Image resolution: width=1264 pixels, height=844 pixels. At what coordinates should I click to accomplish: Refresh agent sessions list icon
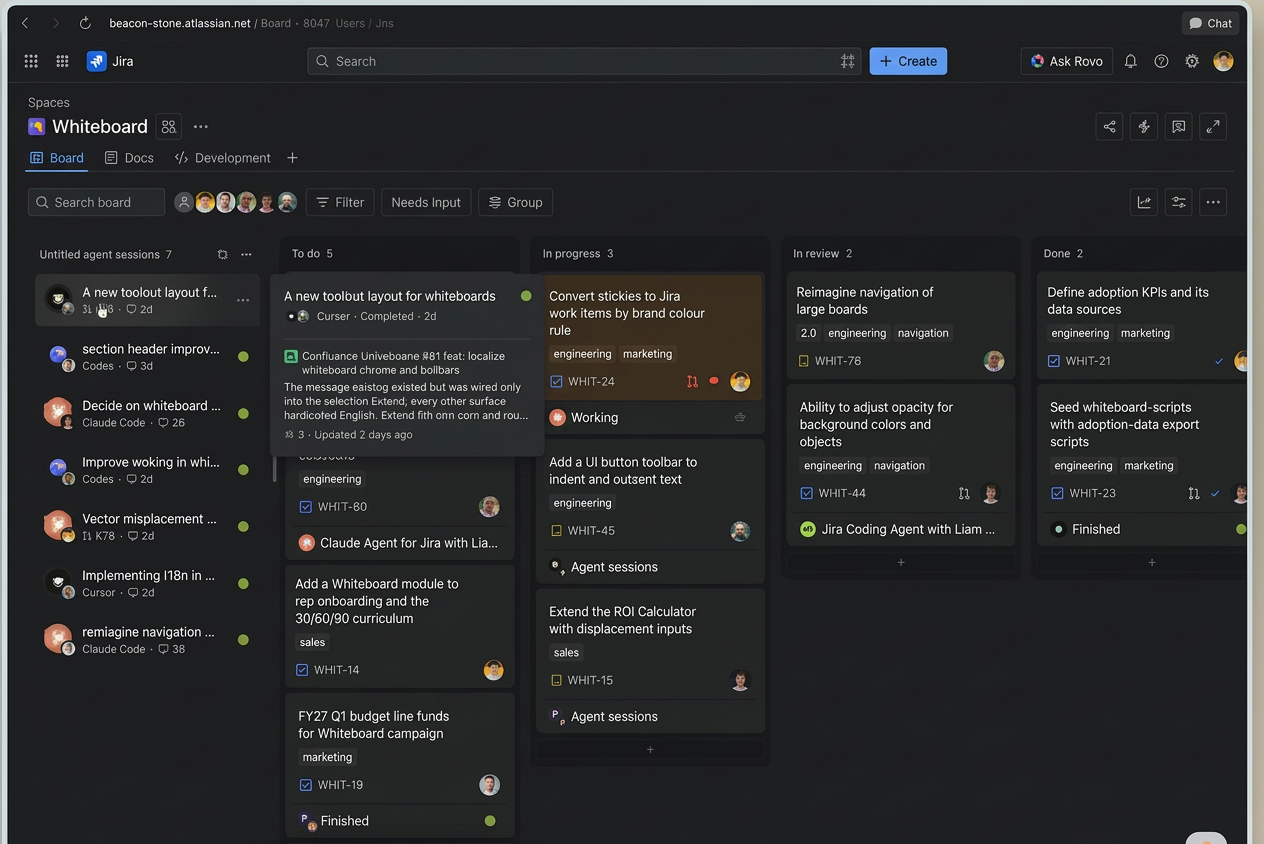222,255
